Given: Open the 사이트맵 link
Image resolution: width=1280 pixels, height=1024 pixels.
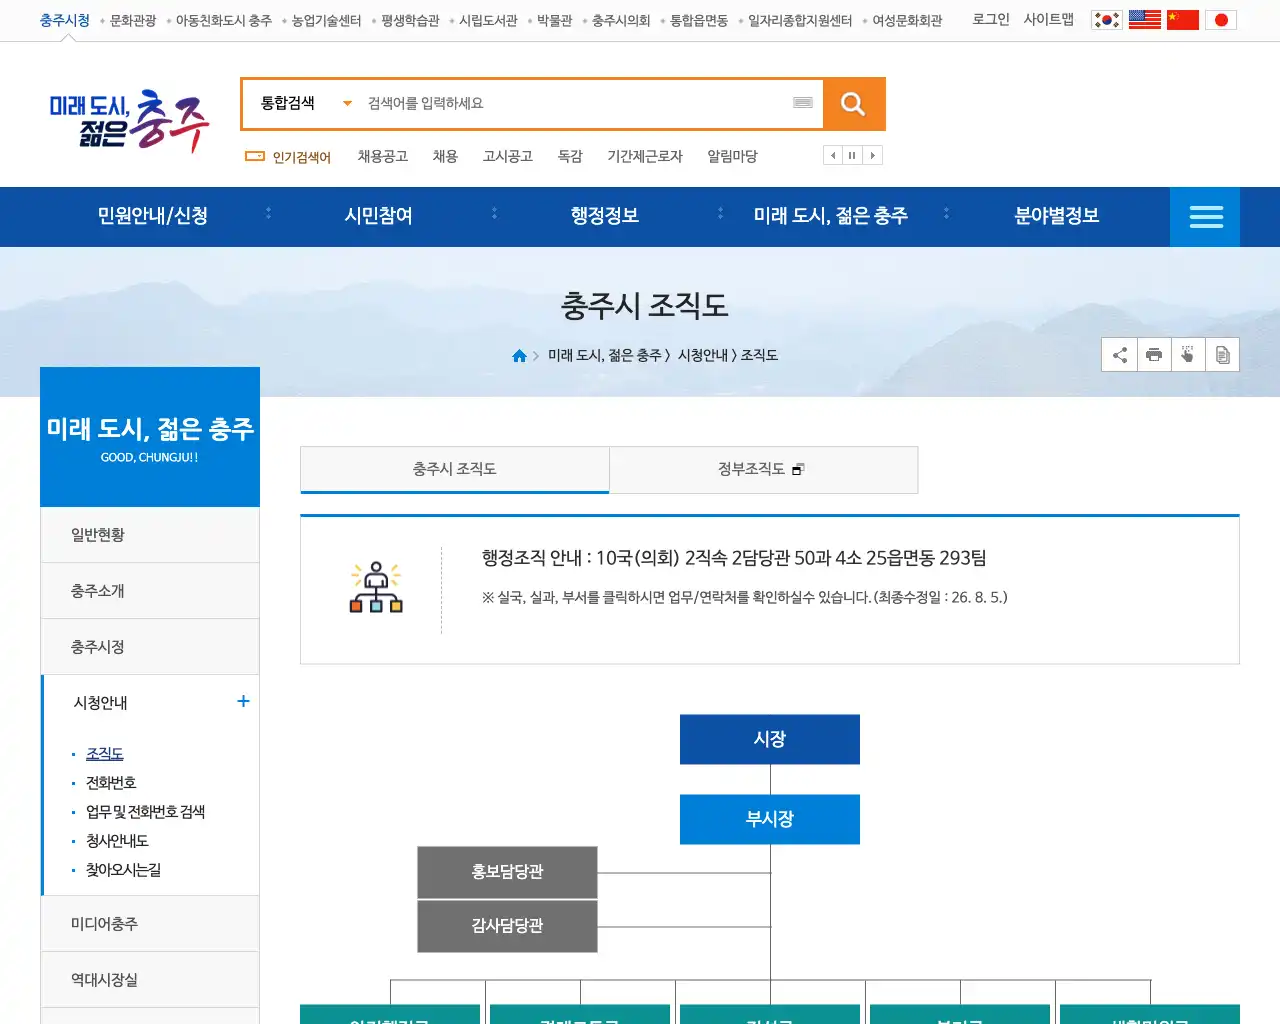Looking at the screenshot, I should pyautogui.click(x=1048, y=19).
